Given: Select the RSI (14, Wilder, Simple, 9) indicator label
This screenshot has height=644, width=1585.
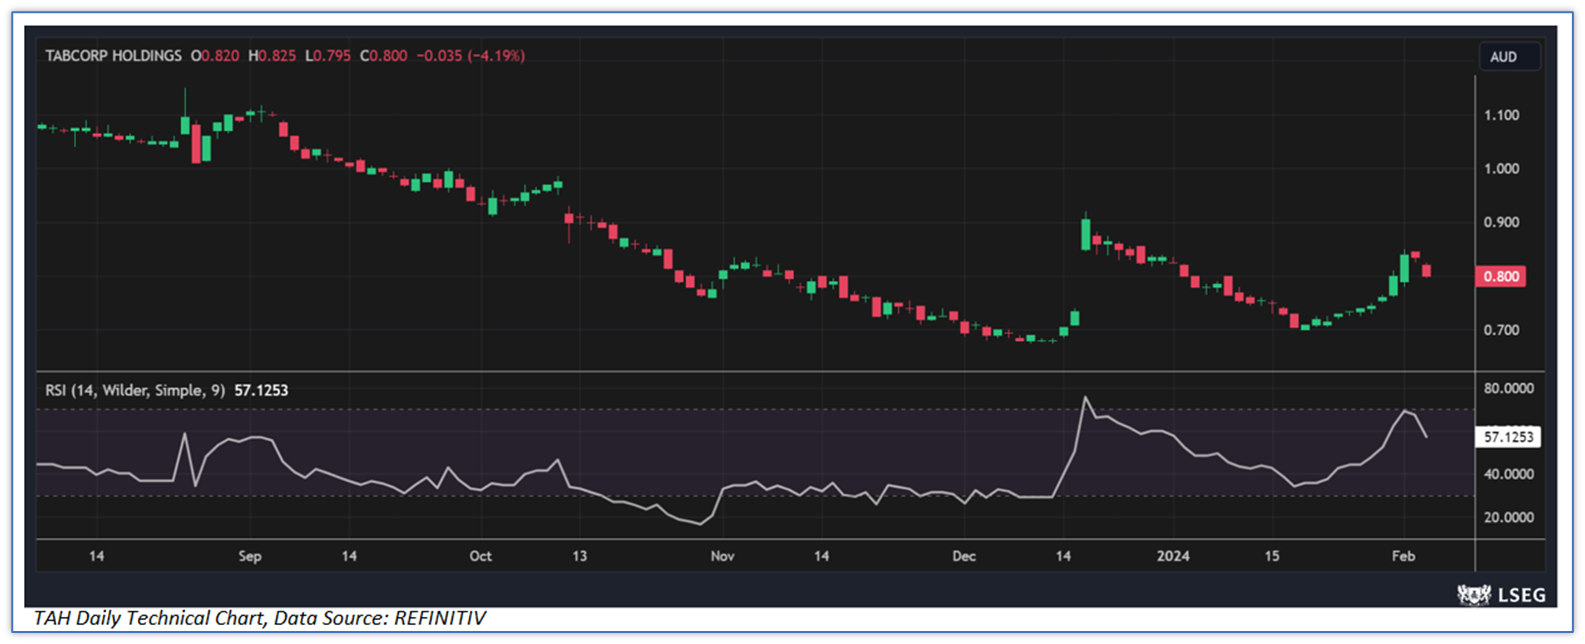Looking at the screenshot, I should click(x=135, y=390).
